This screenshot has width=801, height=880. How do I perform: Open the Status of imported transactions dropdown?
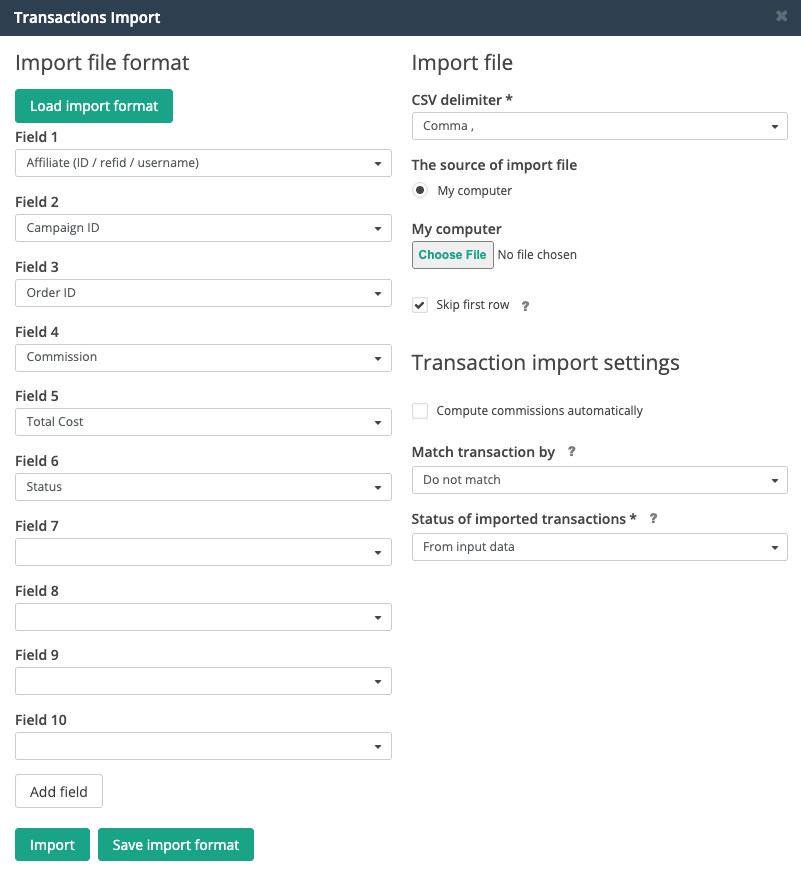click(x=599, y=547)
